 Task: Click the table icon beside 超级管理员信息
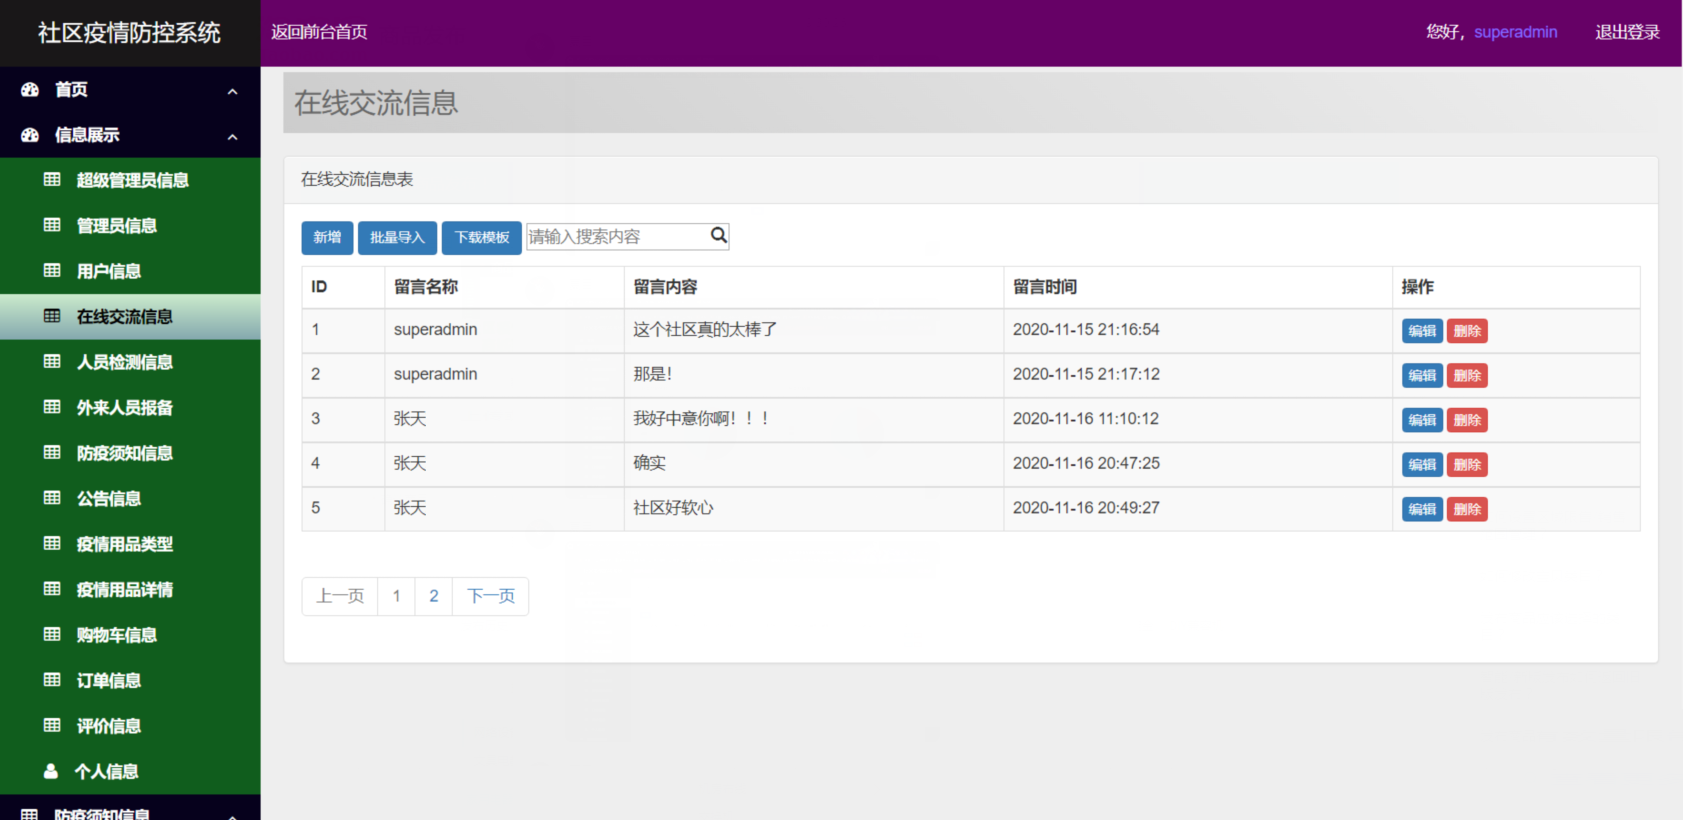tap(52, 180)
